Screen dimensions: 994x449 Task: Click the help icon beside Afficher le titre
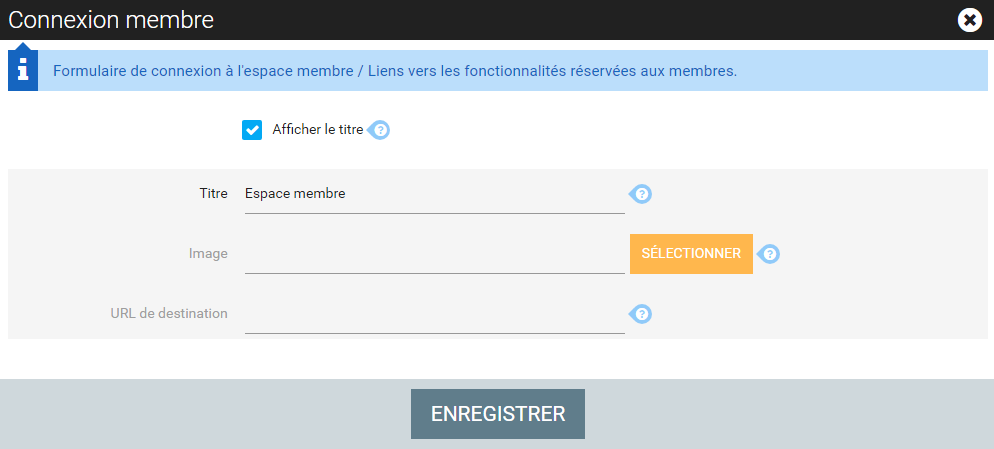(379, 130)
